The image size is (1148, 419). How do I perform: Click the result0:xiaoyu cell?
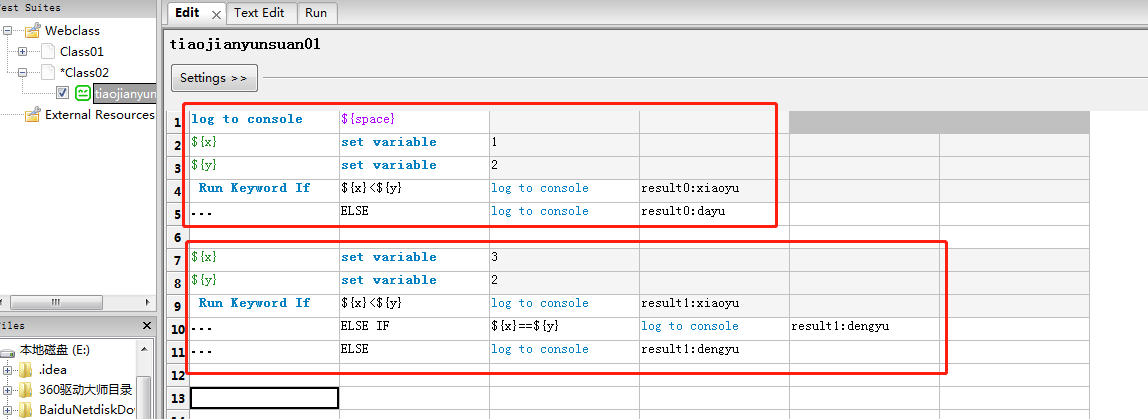click(714, 190)
